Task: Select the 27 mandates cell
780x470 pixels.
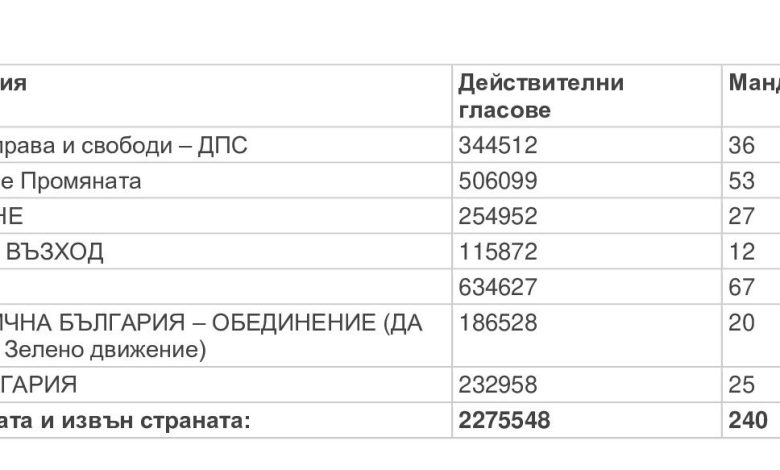Action: [x=742, y=216]
